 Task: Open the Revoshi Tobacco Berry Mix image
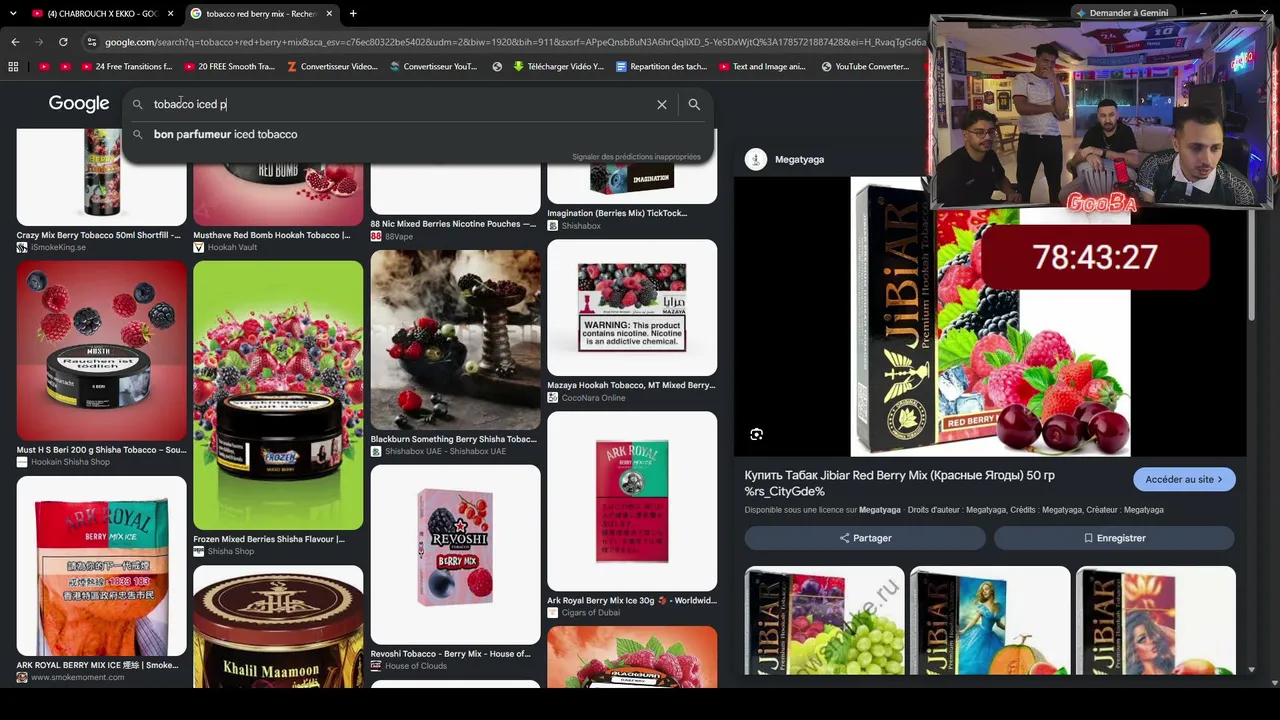point(455,554)
